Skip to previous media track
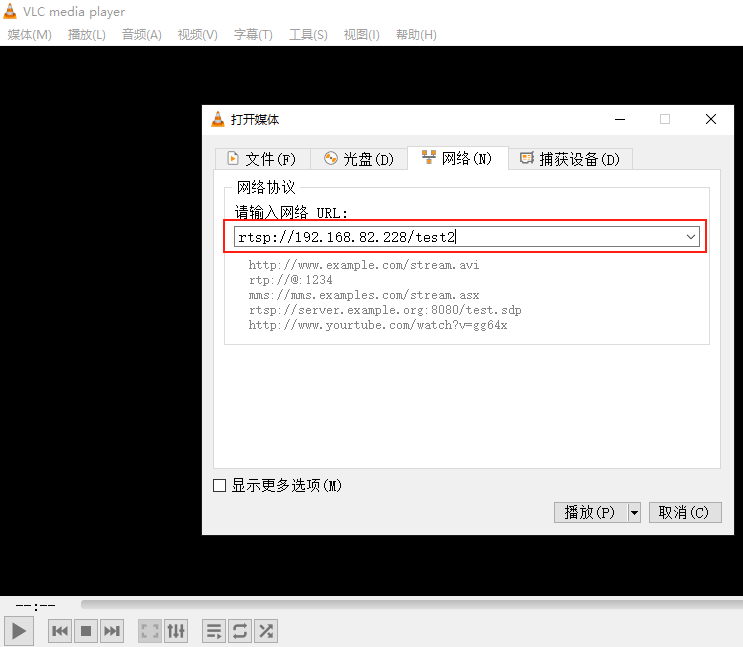 click(x=60, y=631)
